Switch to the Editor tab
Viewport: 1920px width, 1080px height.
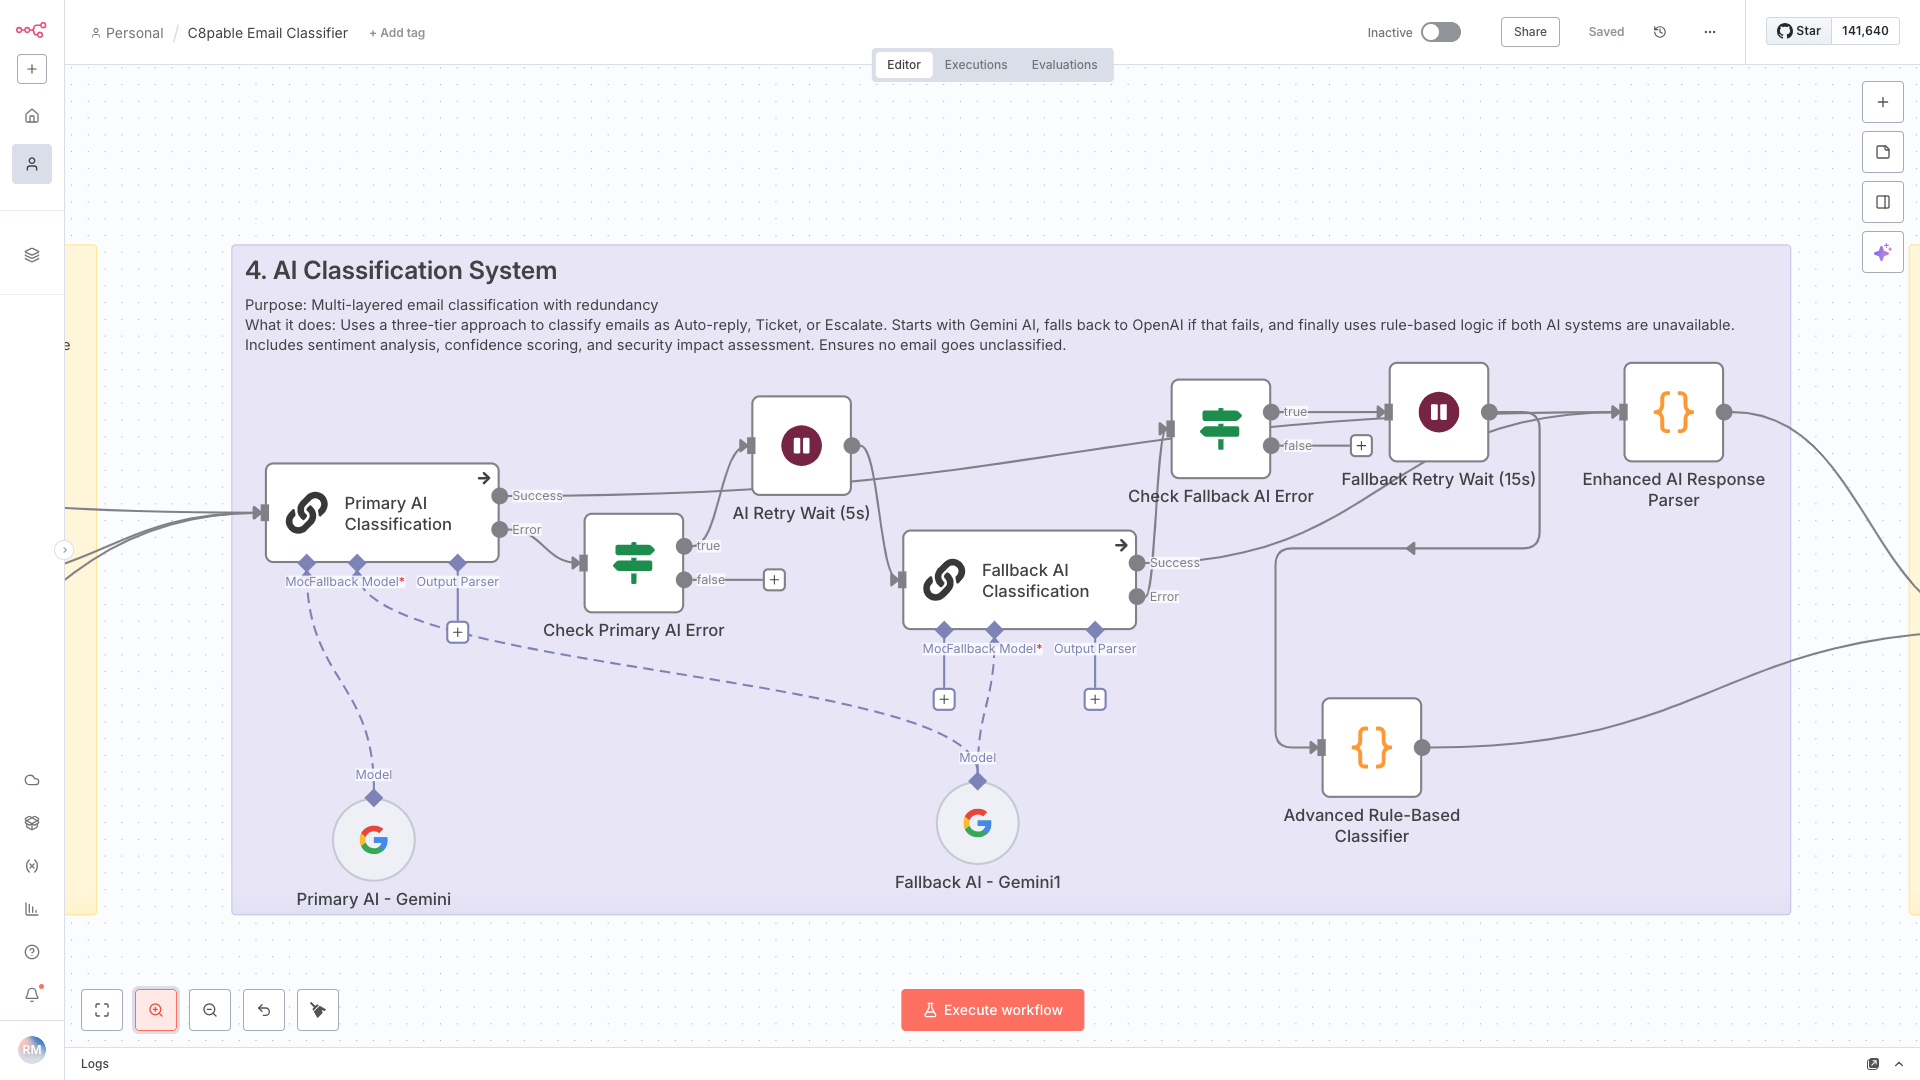904,65
